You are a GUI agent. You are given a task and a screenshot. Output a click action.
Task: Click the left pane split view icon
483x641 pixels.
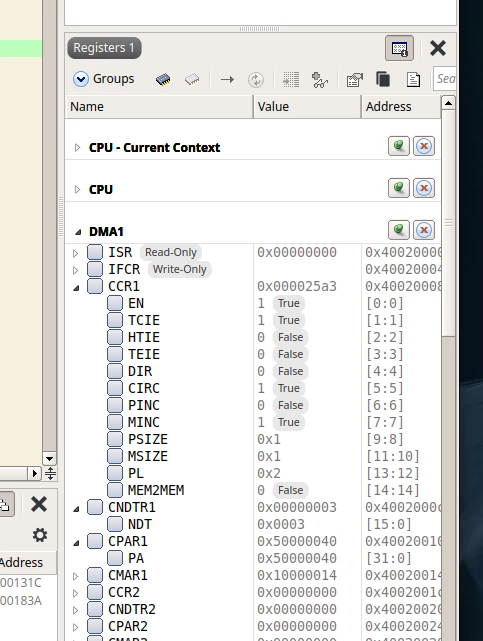[50, 473]
